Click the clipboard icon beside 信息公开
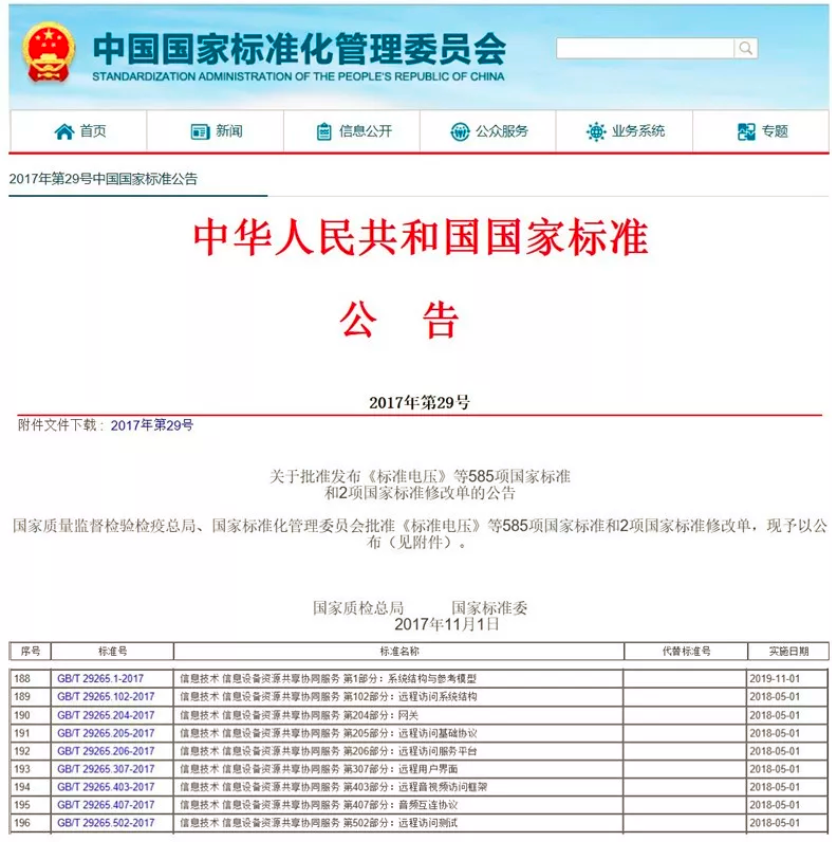Viewport: 832px width, 843px height. pos(324,131)
